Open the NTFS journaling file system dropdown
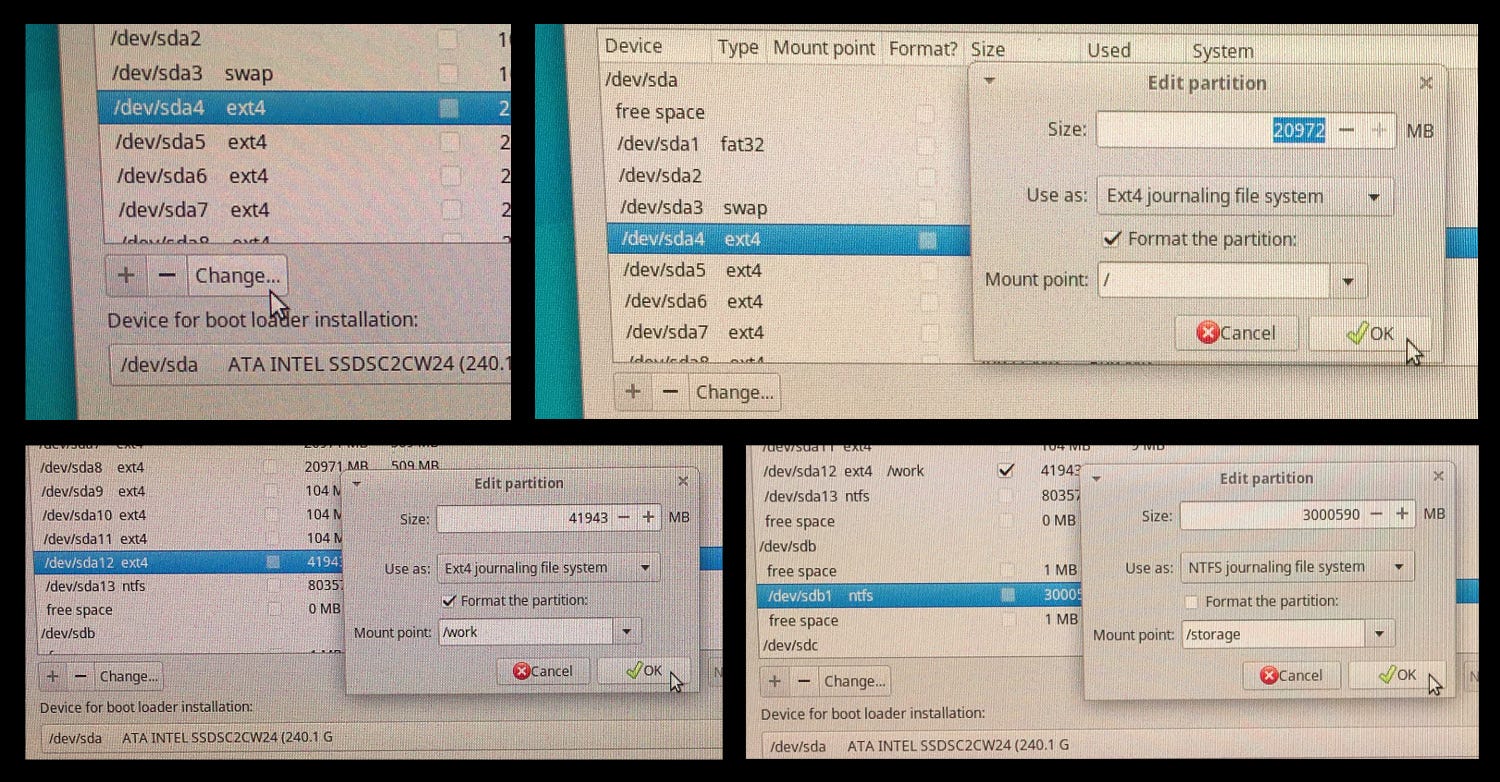This screenshot has height=782, width=1500. pos(1297,567)
